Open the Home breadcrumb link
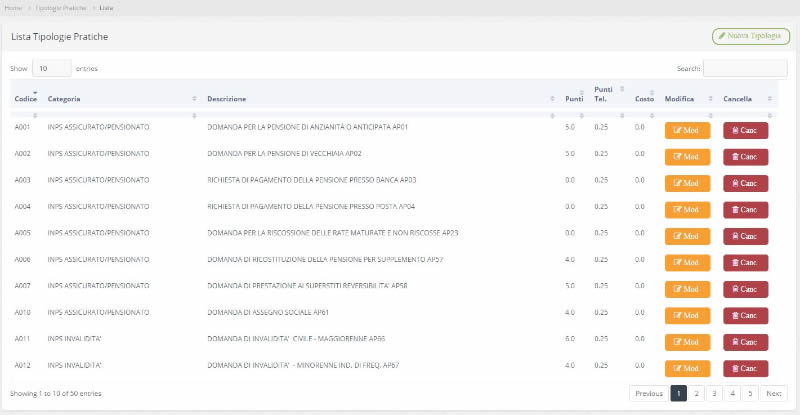Image resolution: width=800 pixels, height=415 pixels. click(13, 8)
